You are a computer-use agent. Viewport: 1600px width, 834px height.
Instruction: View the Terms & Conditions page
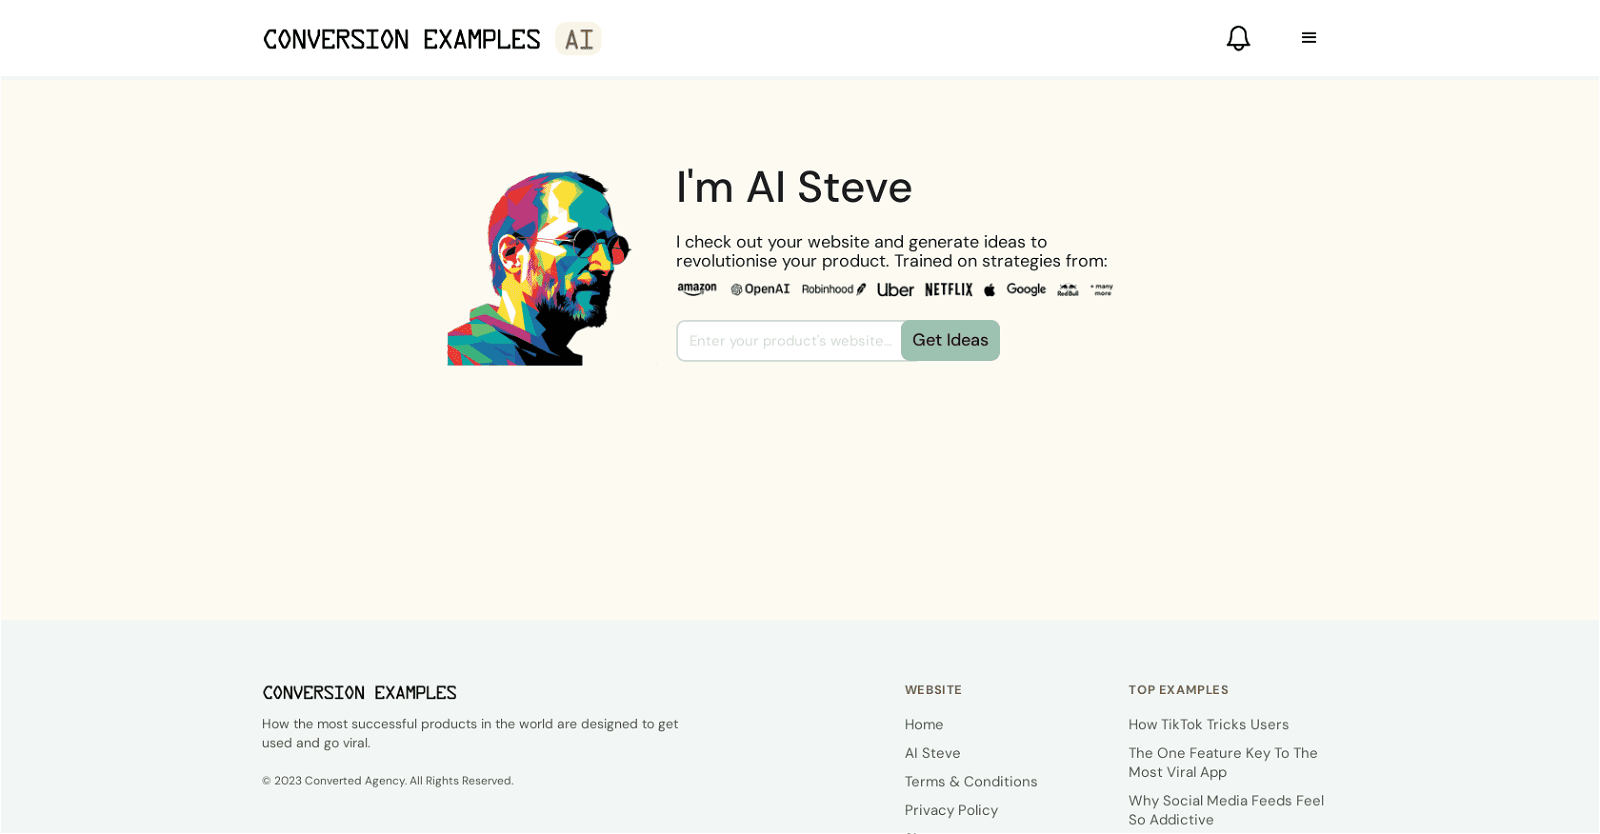(970, 781)
